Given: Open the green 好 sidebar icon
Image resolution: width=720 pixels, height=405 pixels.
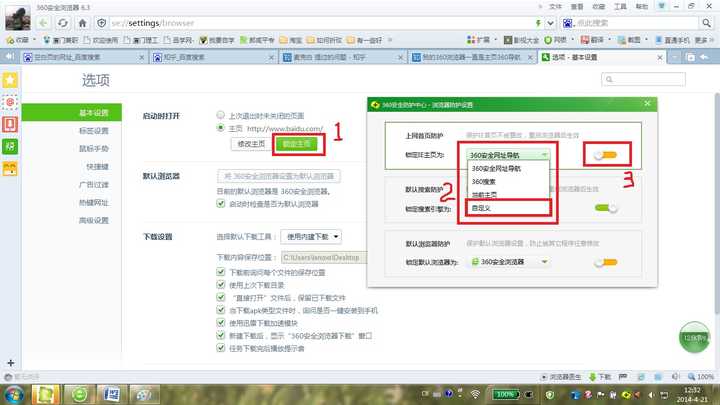Looking at the screenshot, I should (x=10, y=147).
